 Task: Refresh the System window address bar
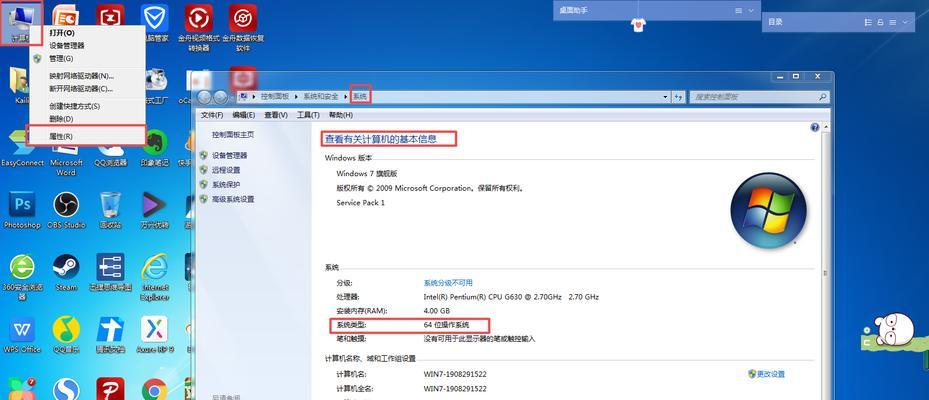pos(678,97)
